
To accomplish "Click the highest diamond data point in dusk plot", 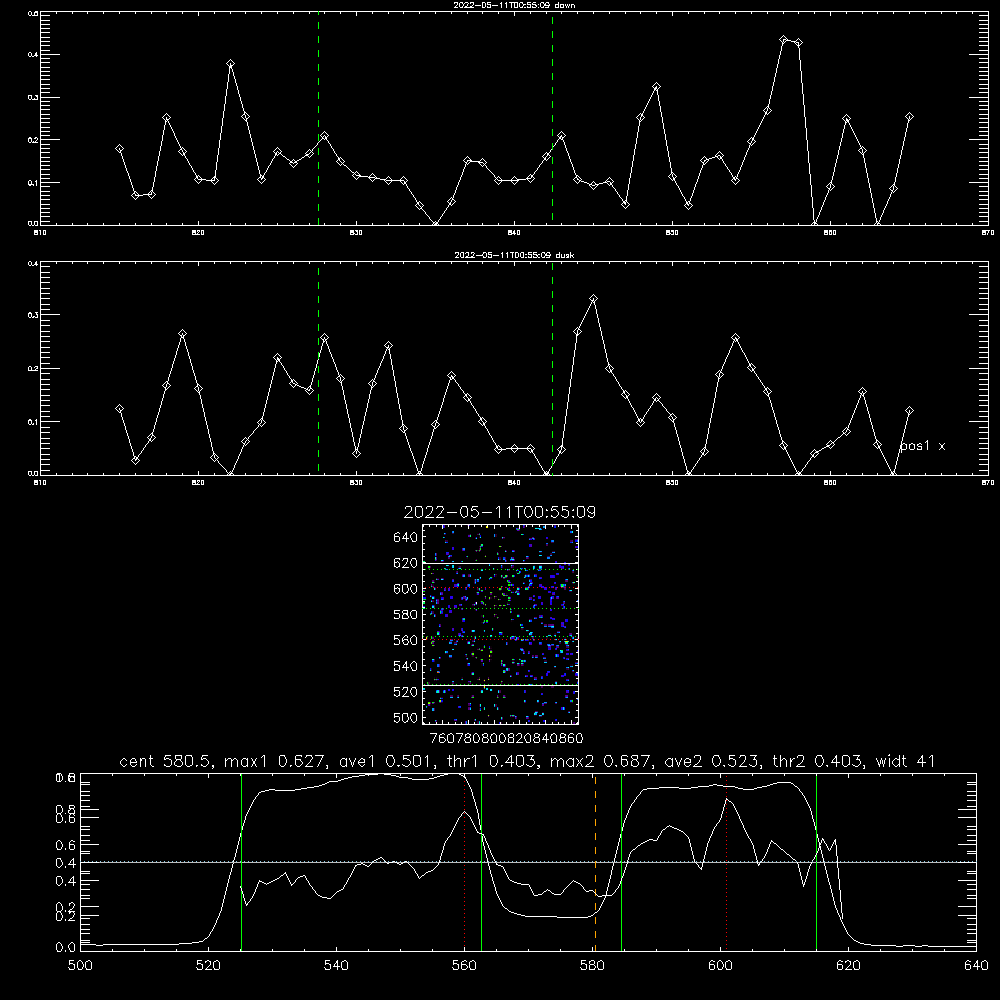I will pos(594,298).
